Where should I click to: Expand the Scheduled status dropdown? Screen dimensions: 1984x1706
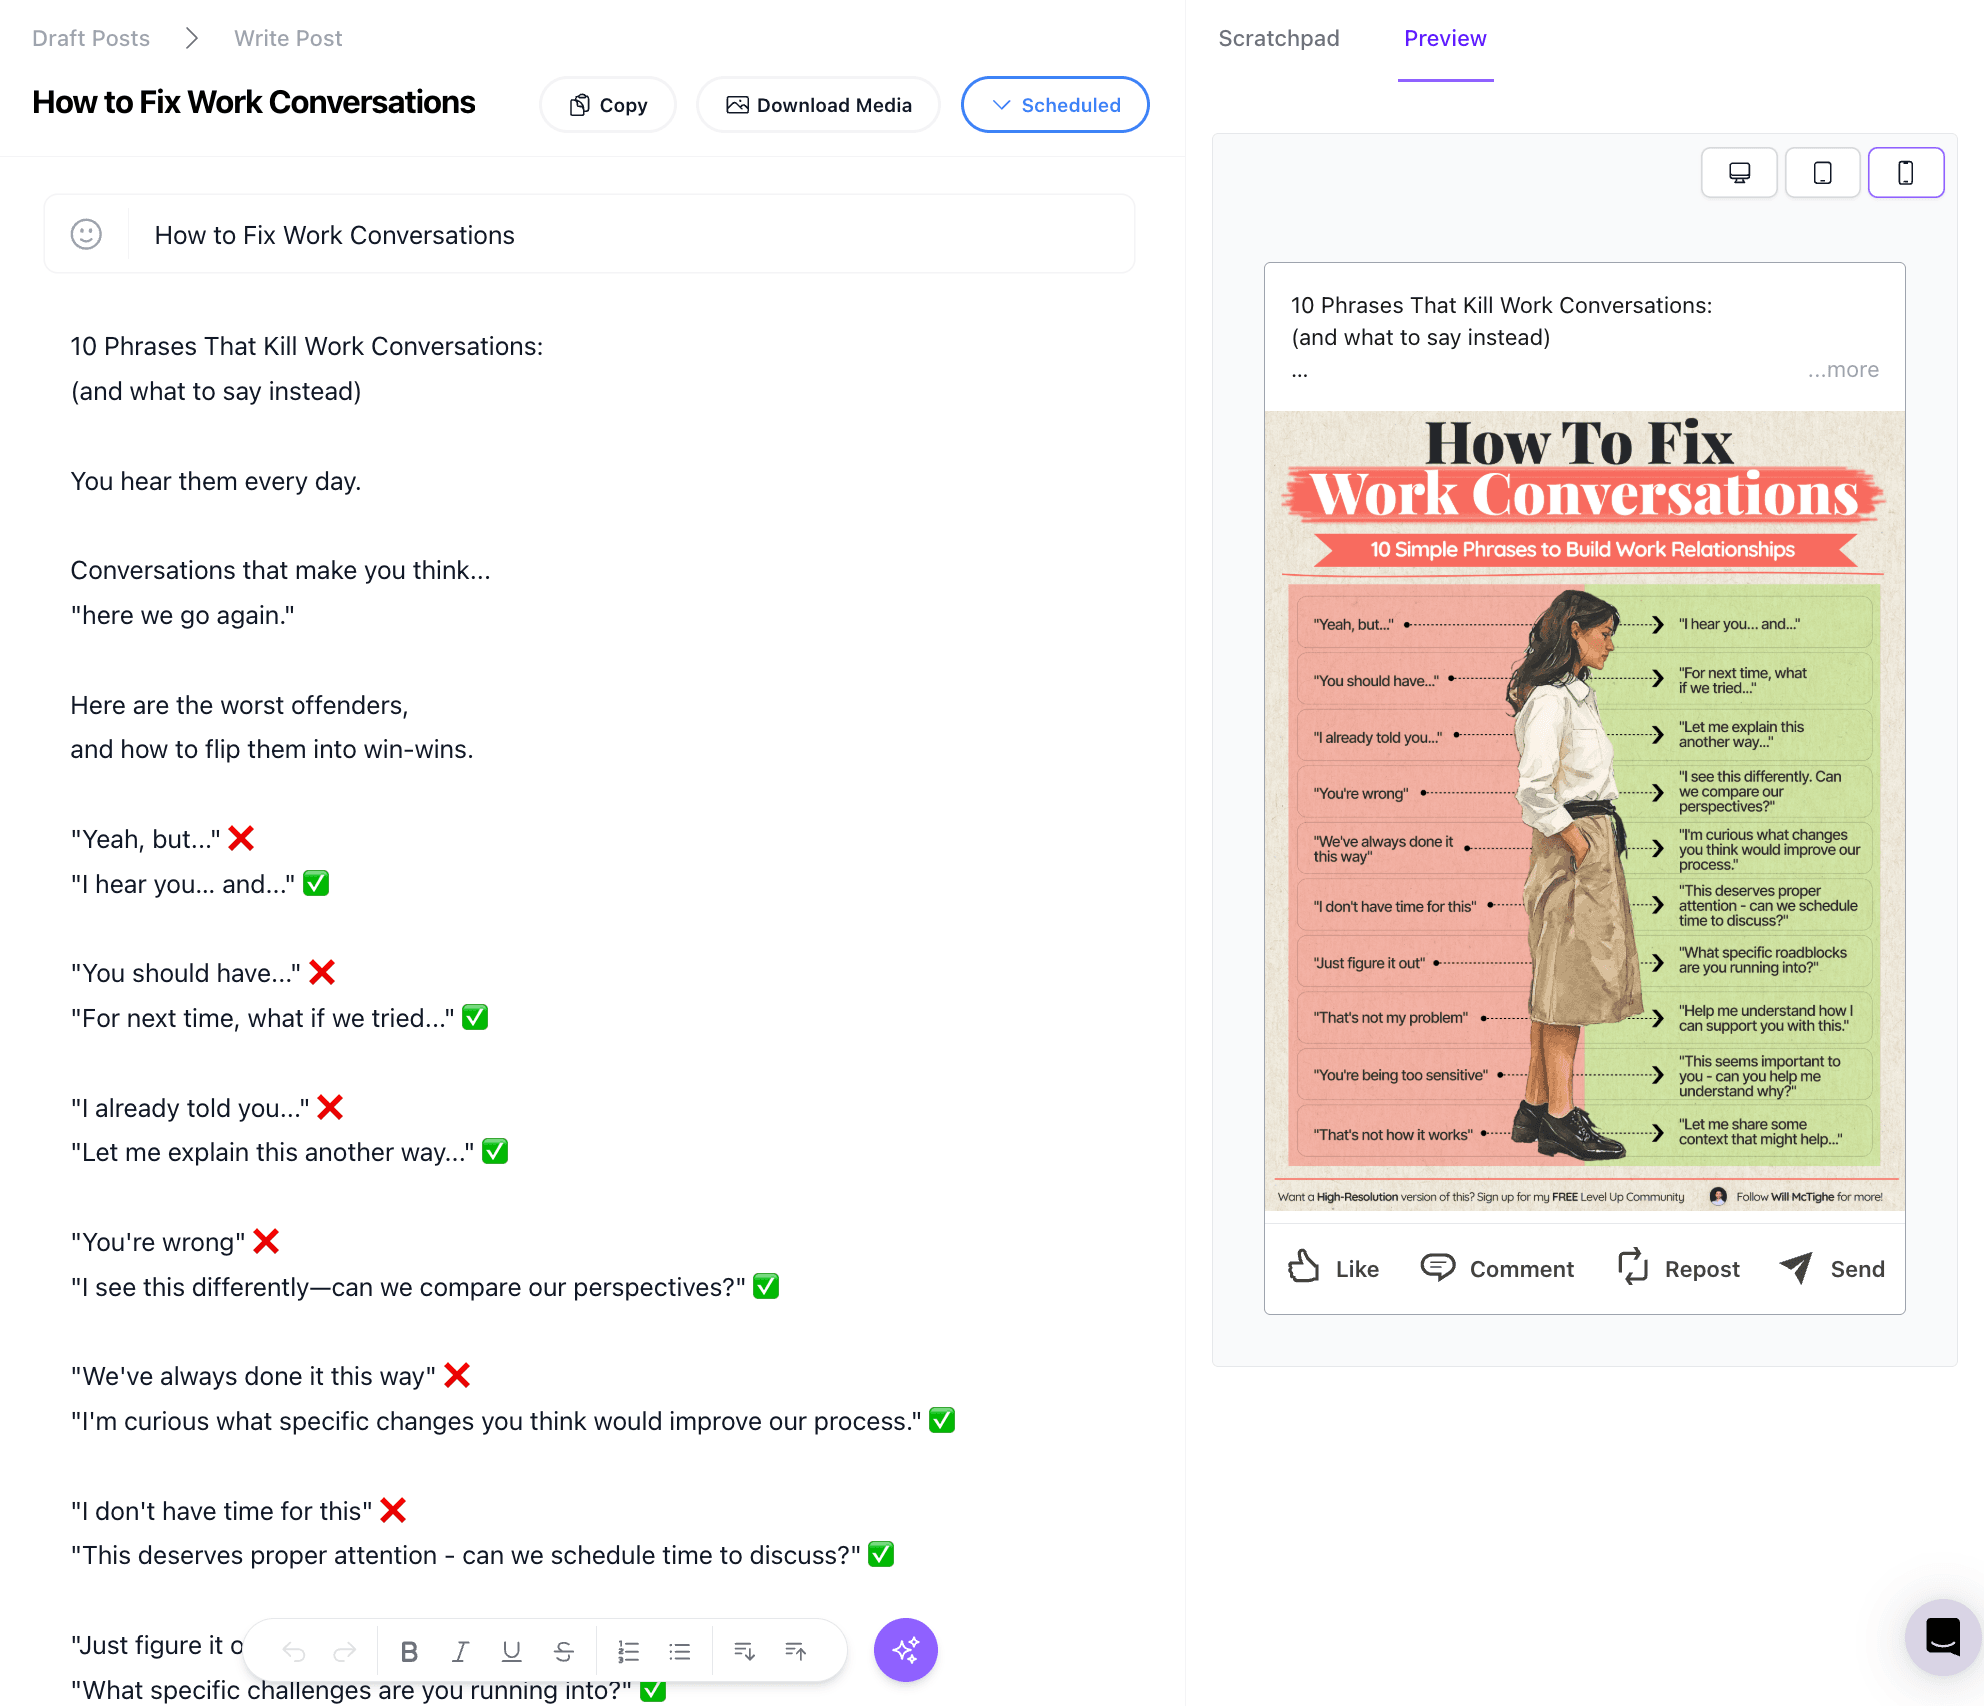click(x=1053, y=105)
